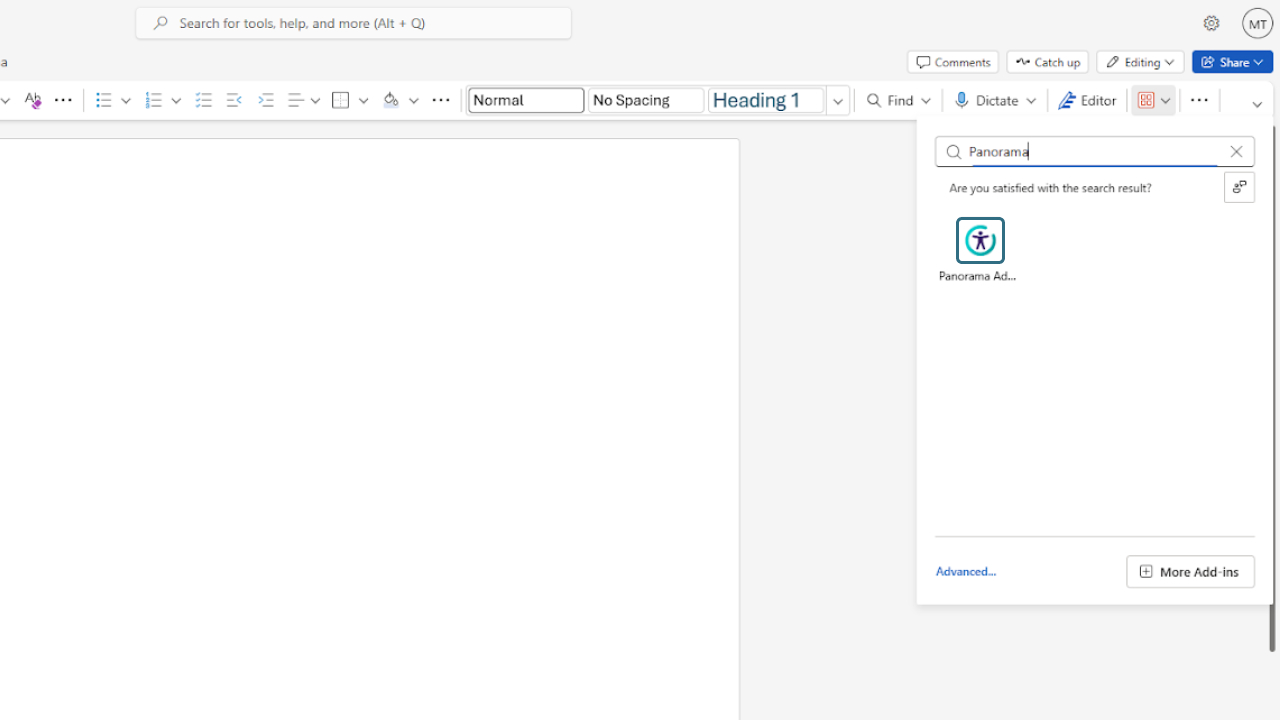The image size is (1280, 720).
Task: Open more ribbon commands ellipsis
Action: point(1199,100)
